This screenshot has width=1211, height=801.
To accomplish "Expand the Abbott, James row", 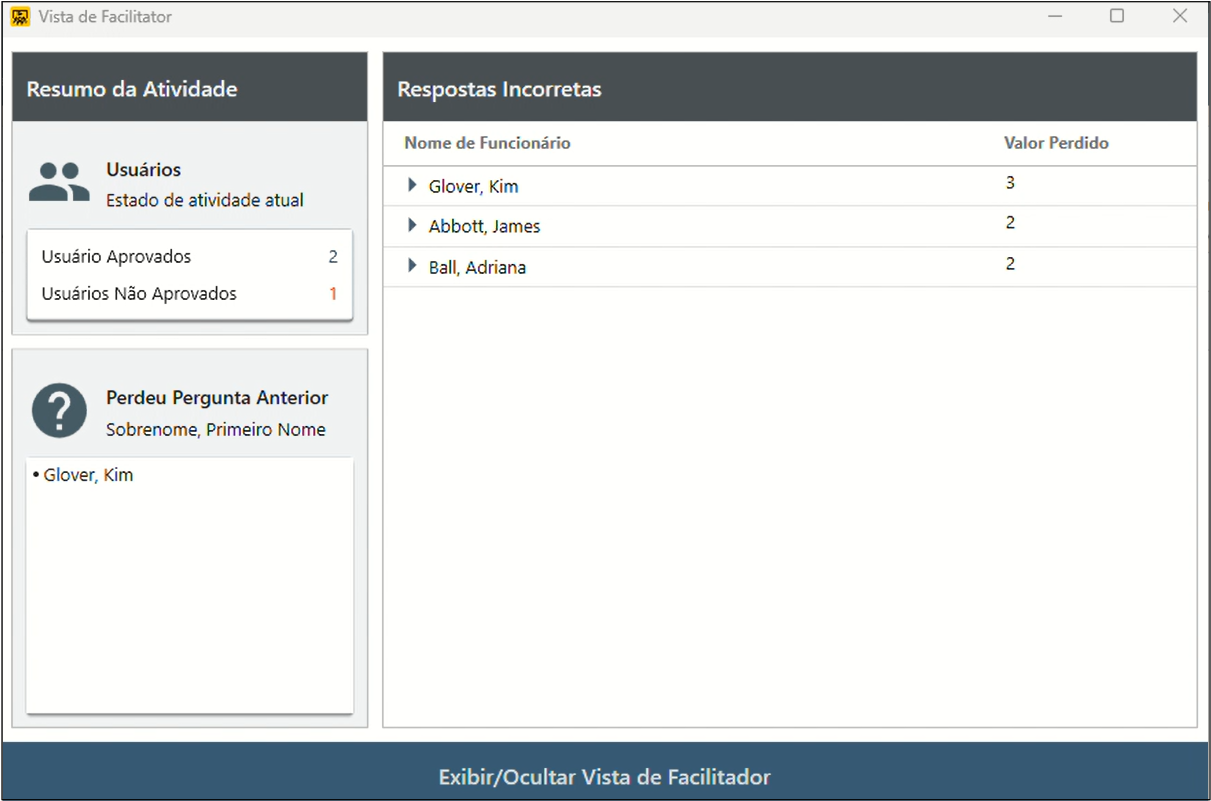I will (x=412, y=226).
